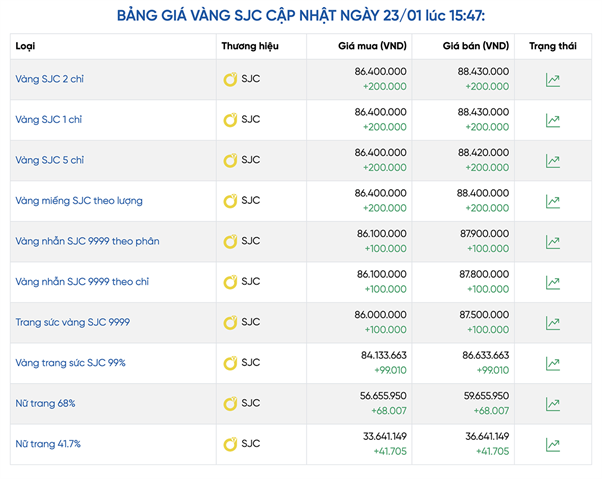Open the Vàng SJC 1 chỉ link
Screen dimensions: 602x479
coord(48,120)
